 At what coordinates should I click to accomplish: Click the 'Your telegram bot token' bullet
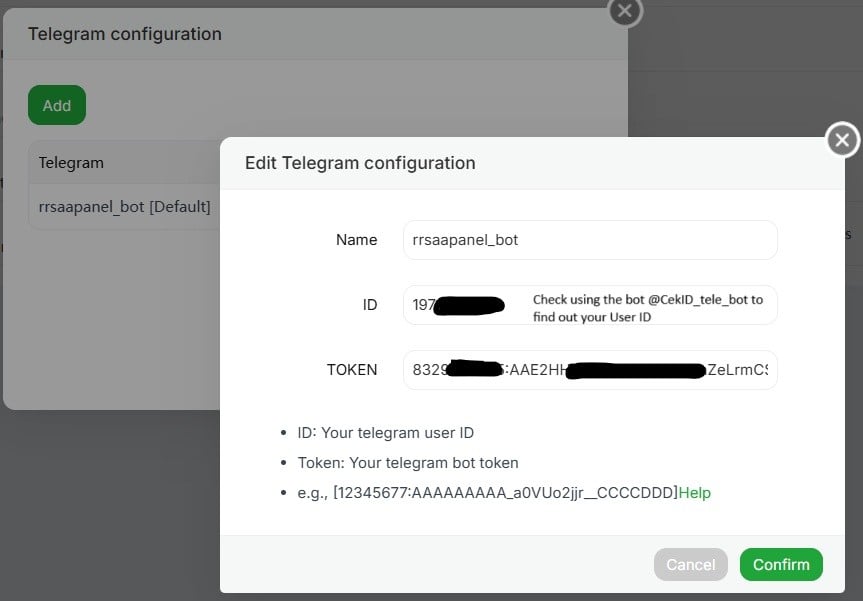pyautogui.click(x=408, y=463)
